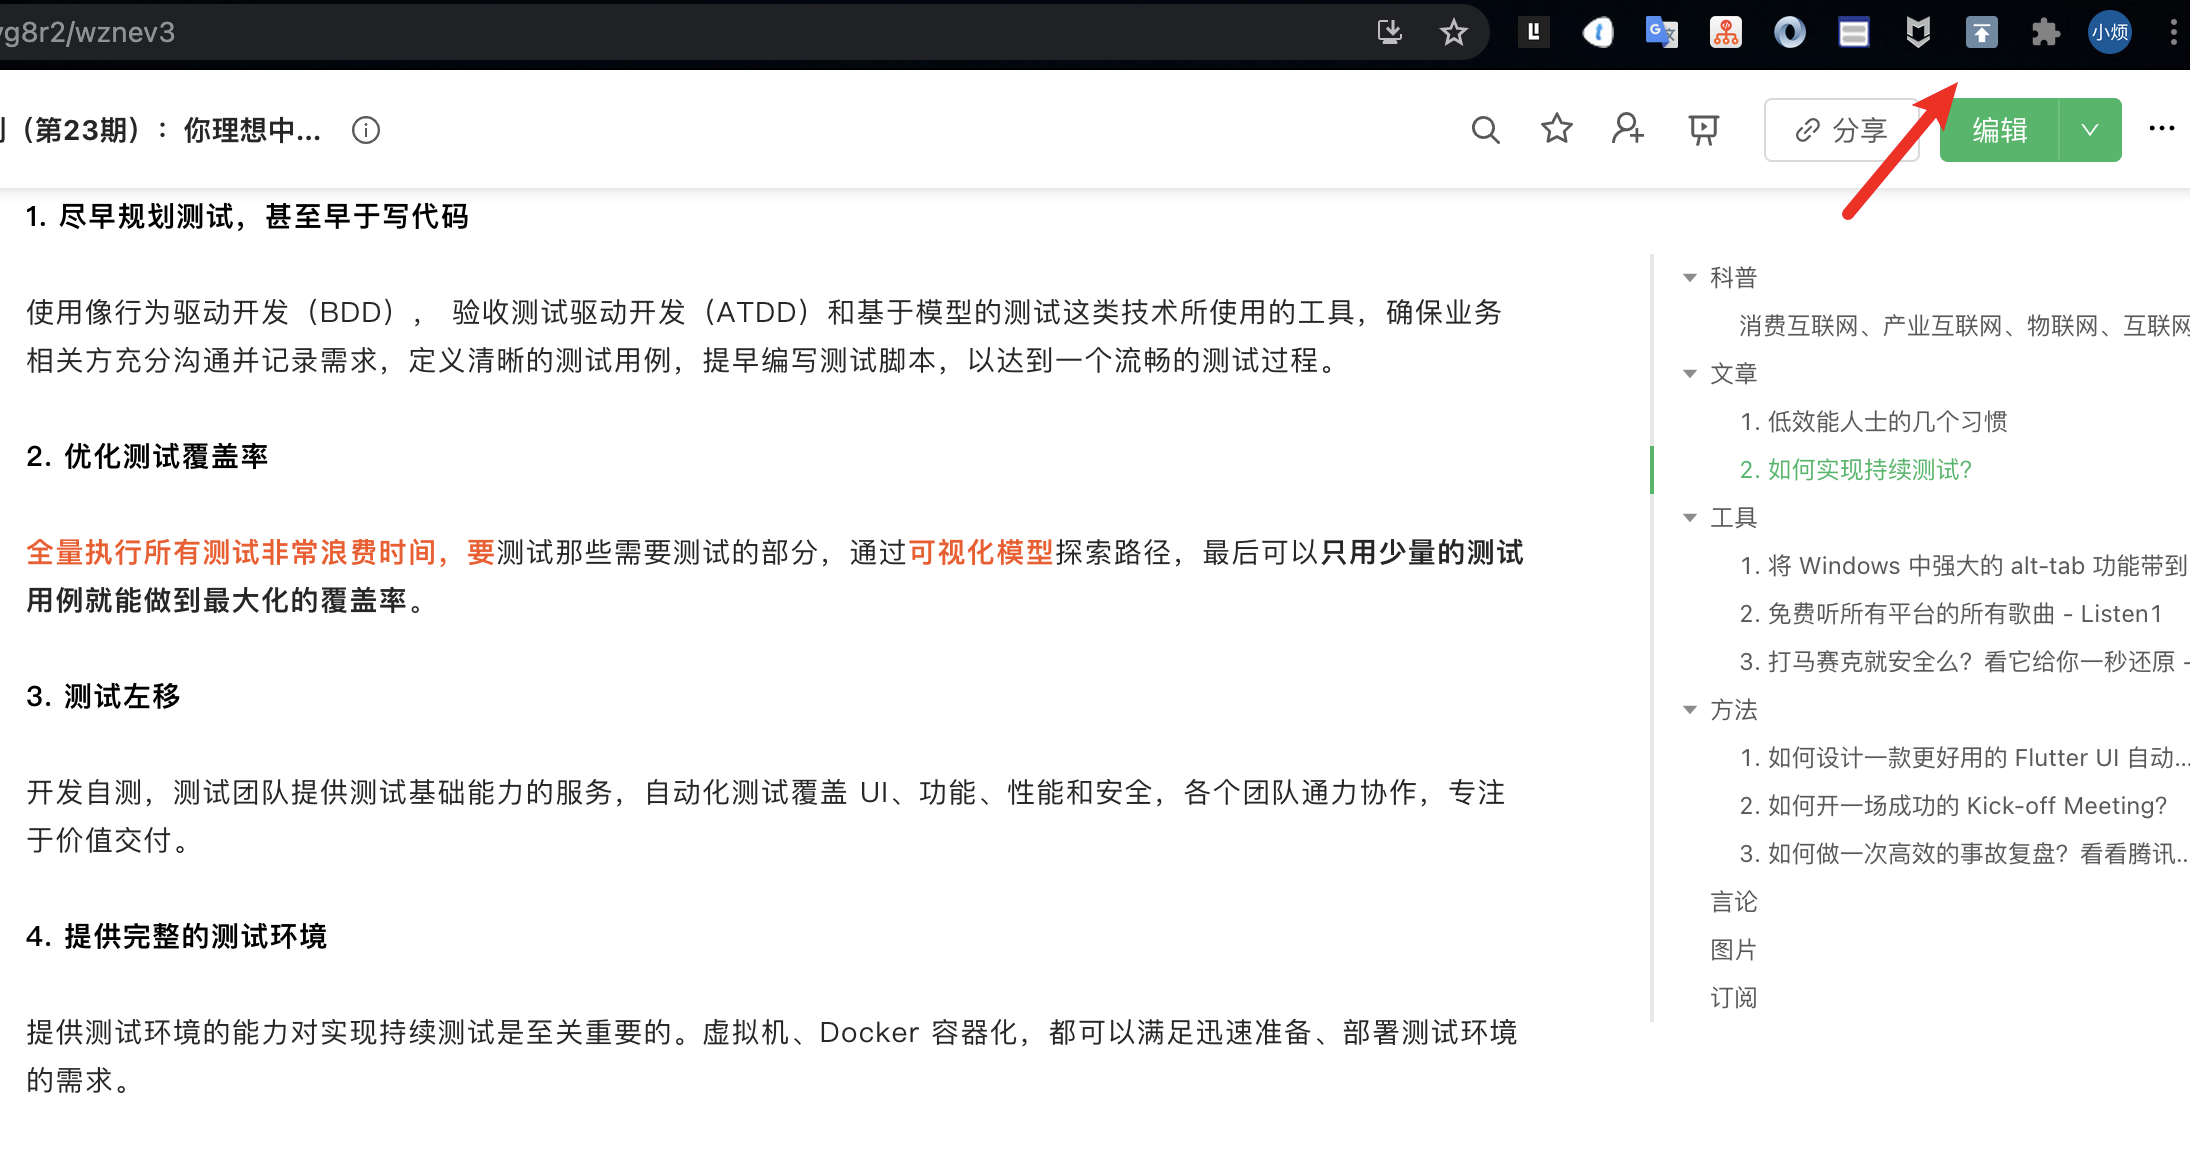Star this document with the favorite icon
The image size is (2190, 1156).
point(1556,130)
